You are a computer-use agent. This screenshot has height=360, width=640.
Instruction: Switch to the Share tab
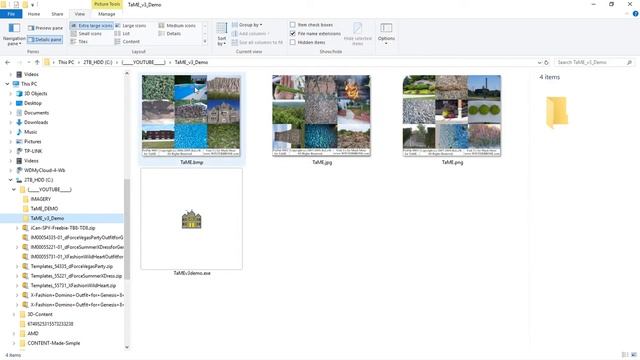tap(57, 14)
